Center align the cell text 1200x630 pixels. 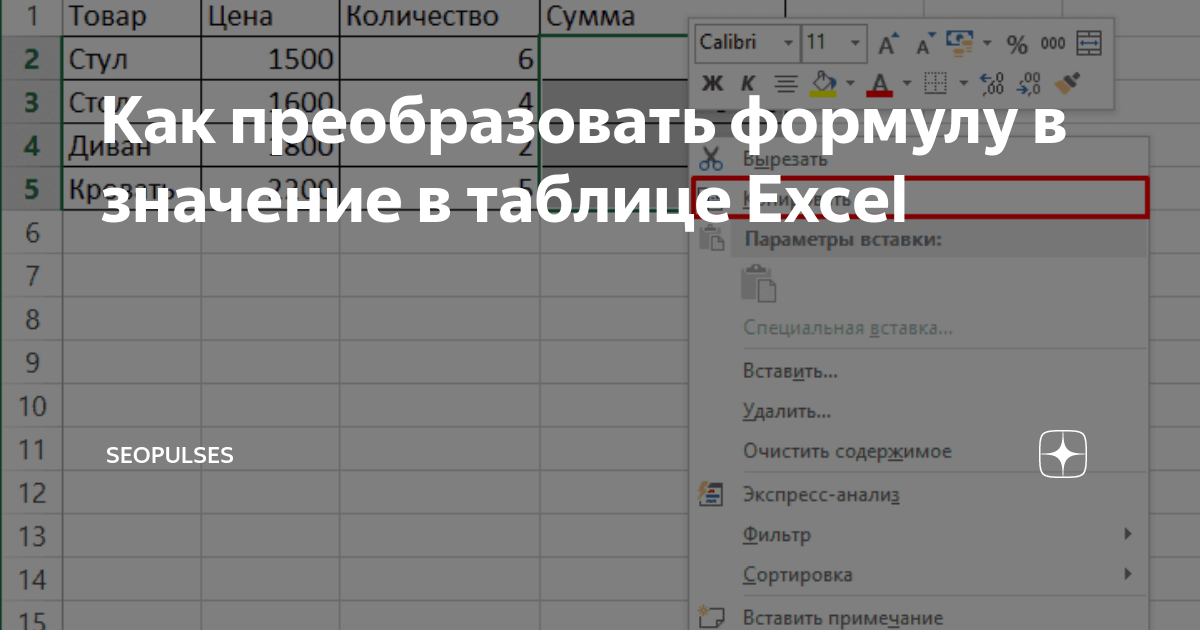pyautogui.click(x=787, y=83)
